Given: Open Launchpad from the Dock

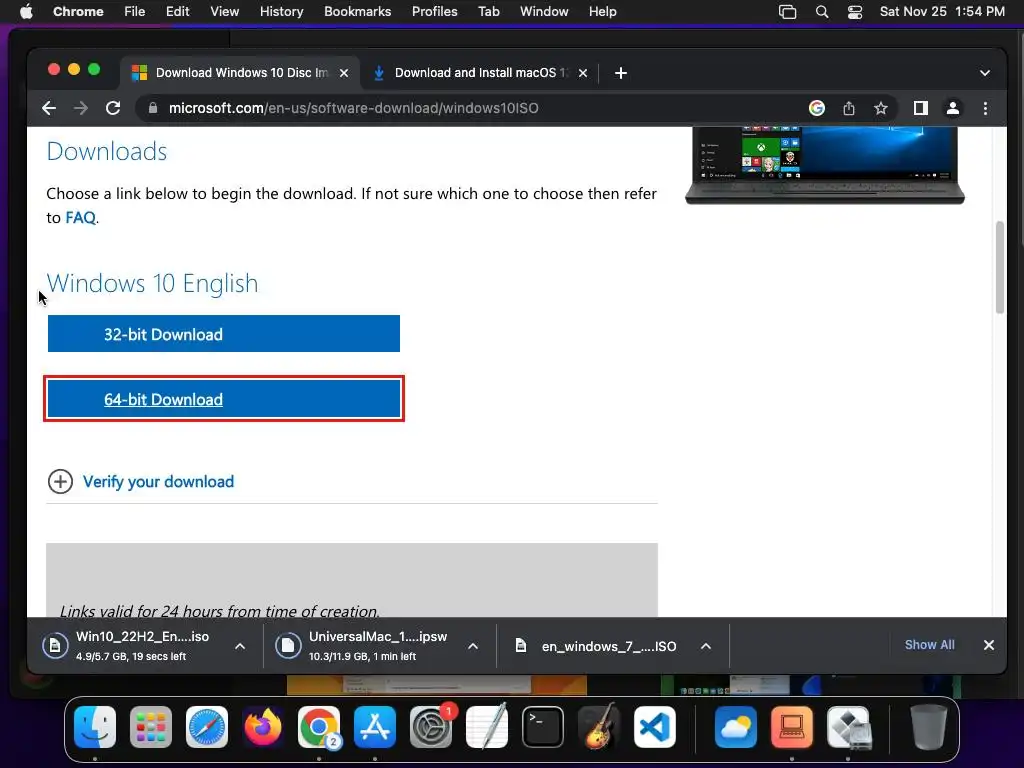Looking at the screenshot, I should click(151, 727).
